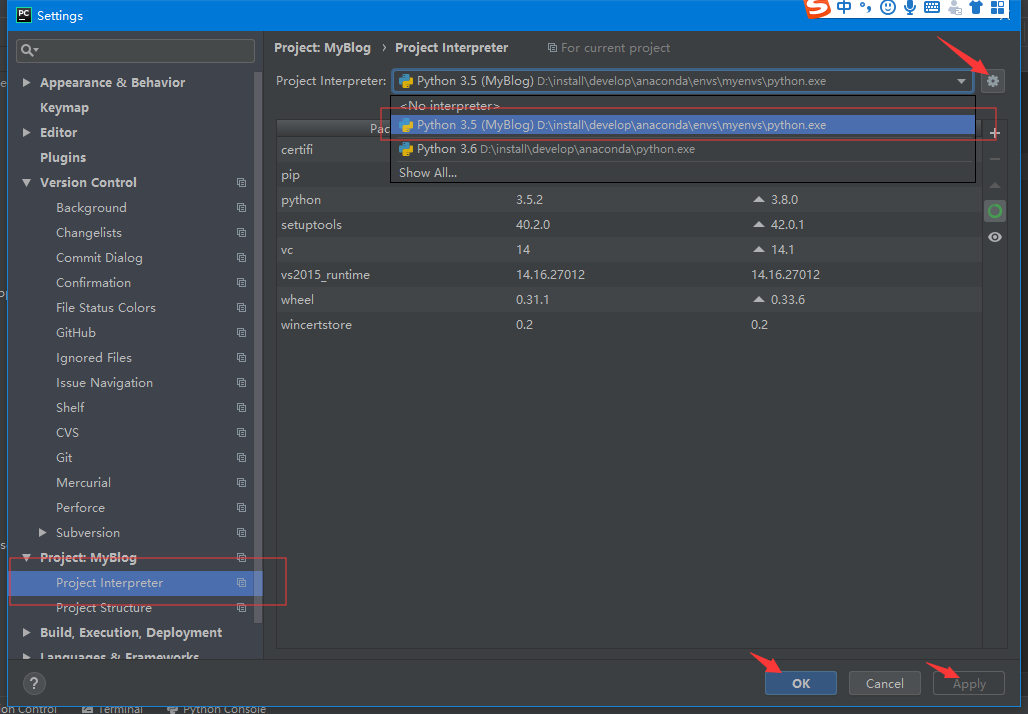Click the project-level icon beside Git
Viewport: 1028px width, 714px height.
(241, 457)
